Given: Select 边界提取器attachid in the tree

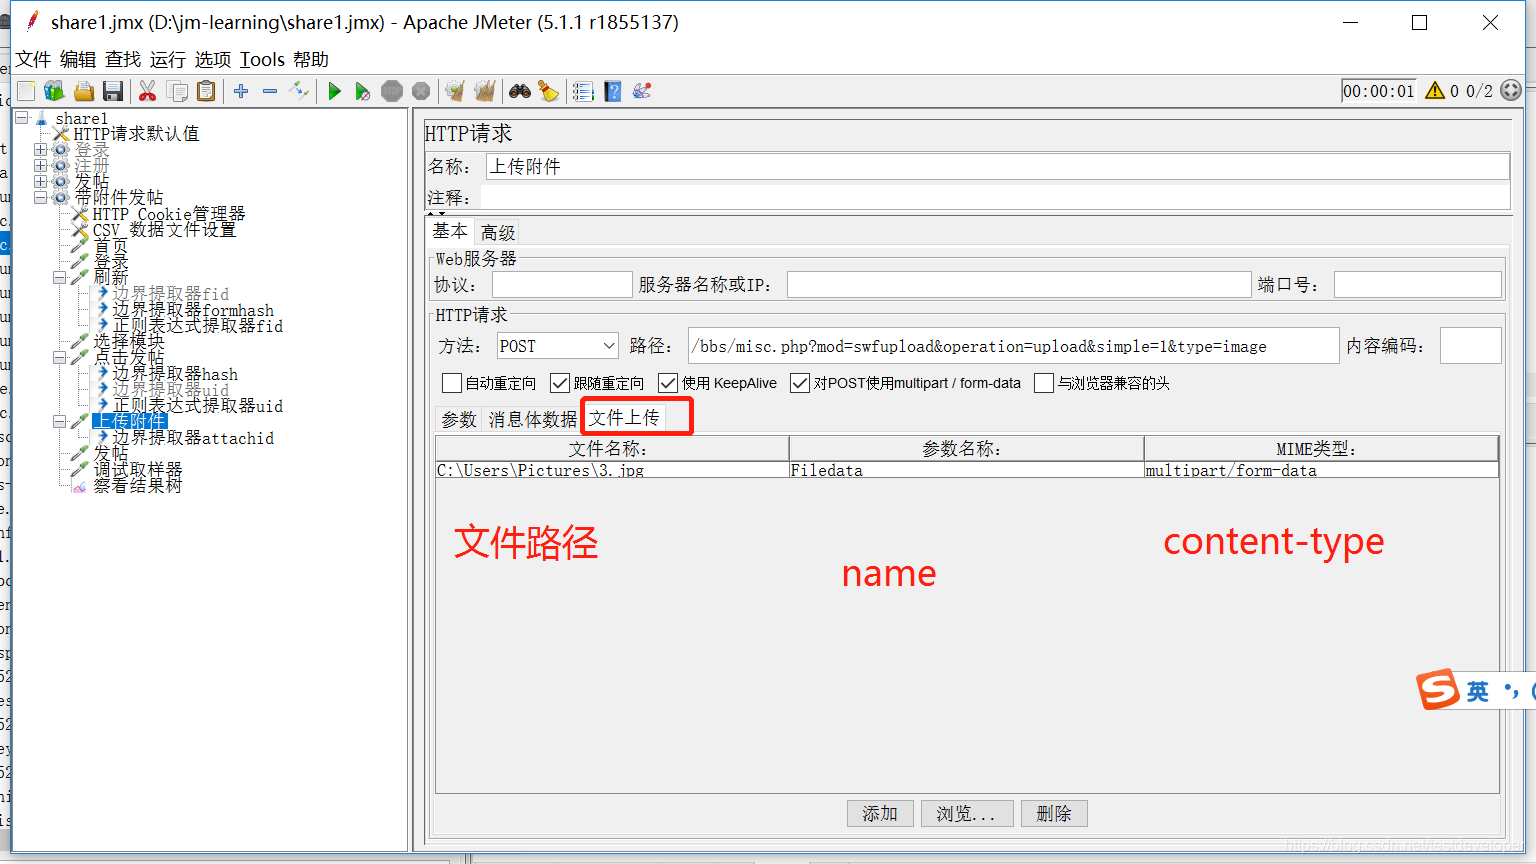Looking at the screenshot, I should tap(193, 438).
